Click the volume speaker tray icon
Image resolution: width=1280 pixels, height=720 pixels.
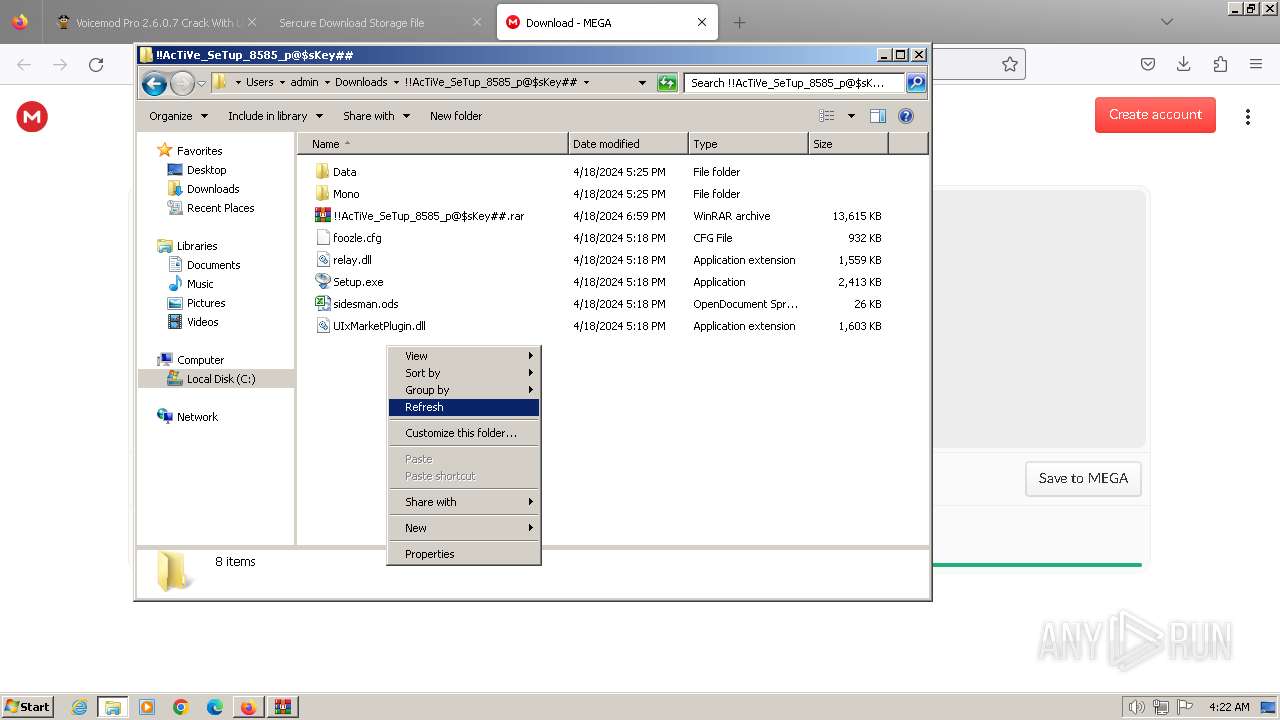pos(1137,707)
